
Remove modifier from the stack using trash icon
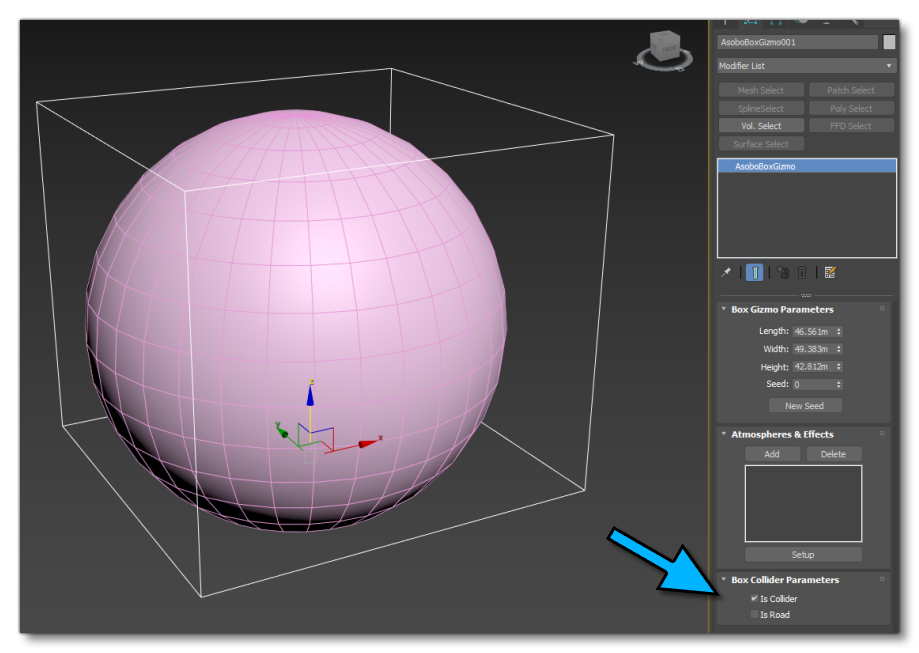pos(801,272)
